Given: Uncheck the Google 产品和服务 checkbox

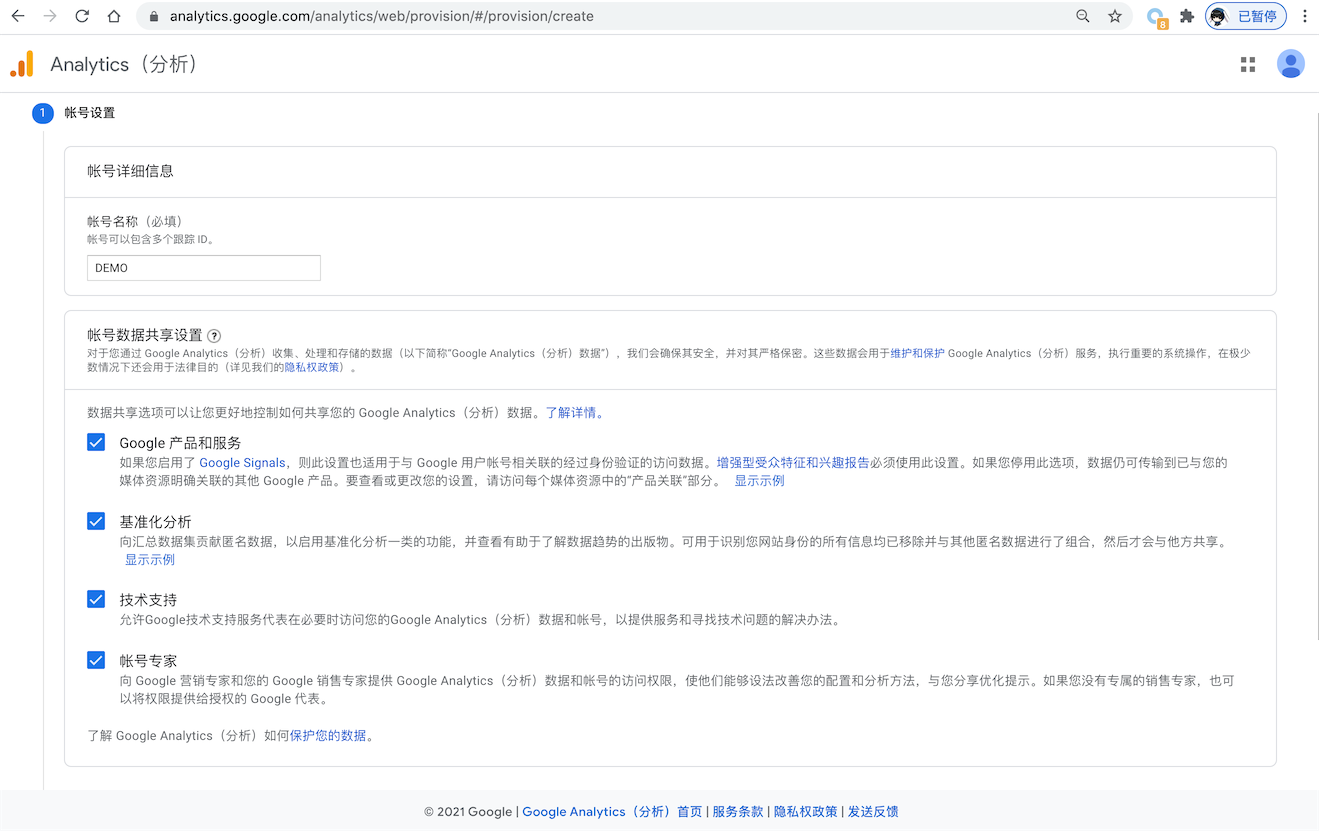Looking at the screenshot, I should [x=96, y=442].
